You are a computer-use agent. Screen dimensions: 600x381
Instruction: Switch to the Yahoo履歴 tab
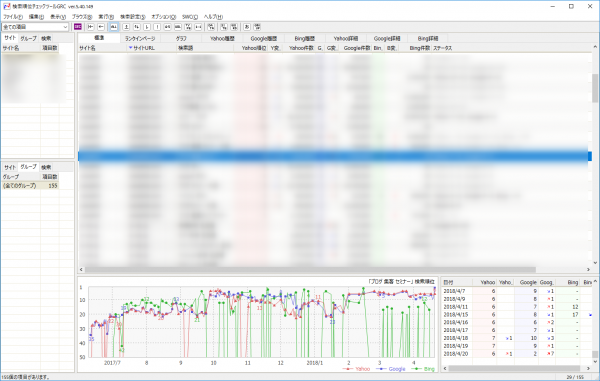pos(222,38)
